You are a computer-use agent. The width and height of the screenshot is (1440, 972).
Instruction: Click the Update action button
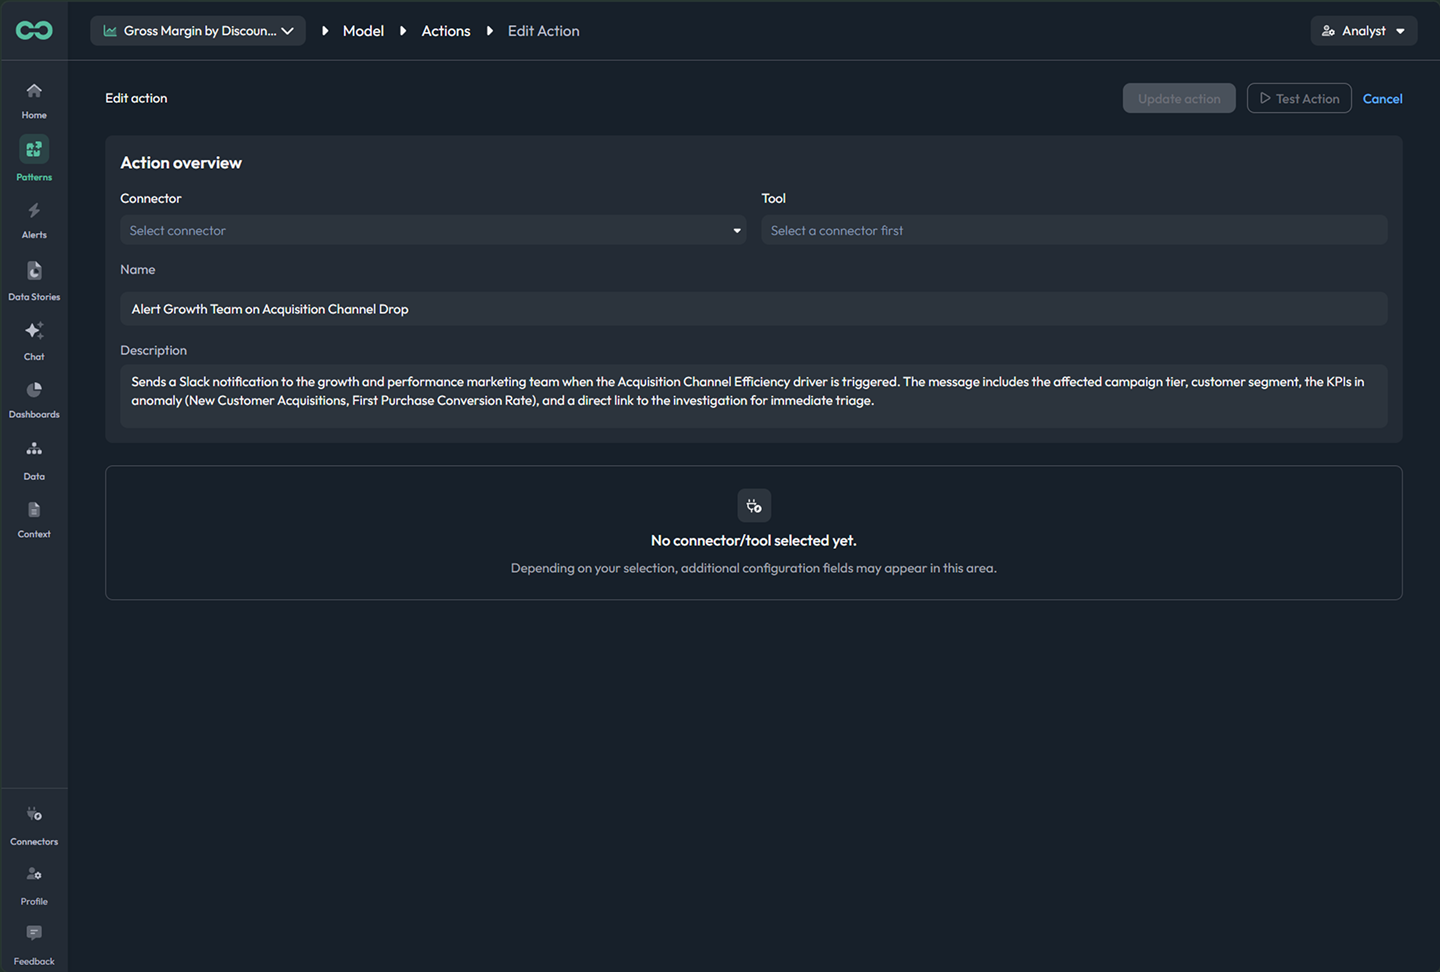1179,98
